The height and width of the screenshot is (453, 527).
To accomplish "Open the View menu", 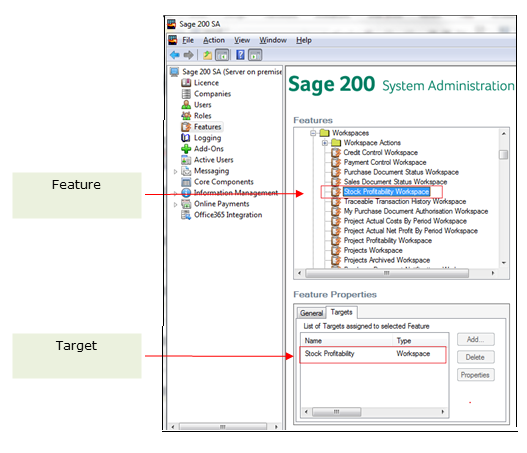I will [x=242, y=40].
